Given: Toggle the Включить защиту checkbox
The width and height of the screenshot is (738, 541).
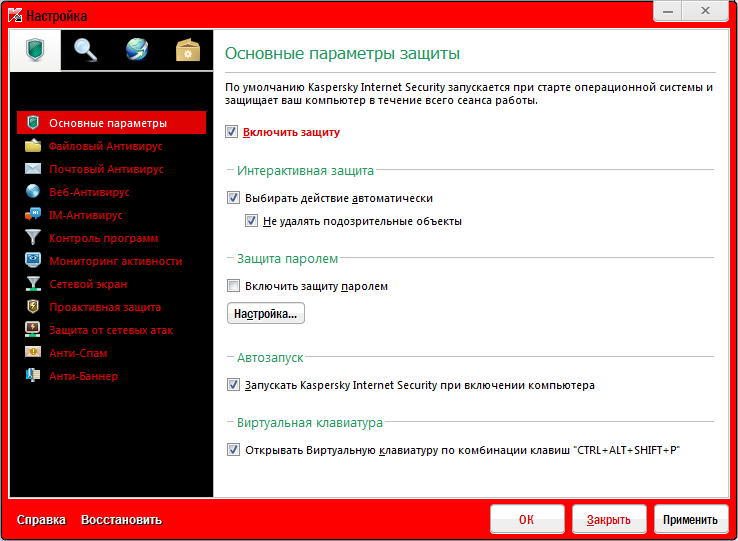Looking at the screenshot, I should click(x=232, y=132).
